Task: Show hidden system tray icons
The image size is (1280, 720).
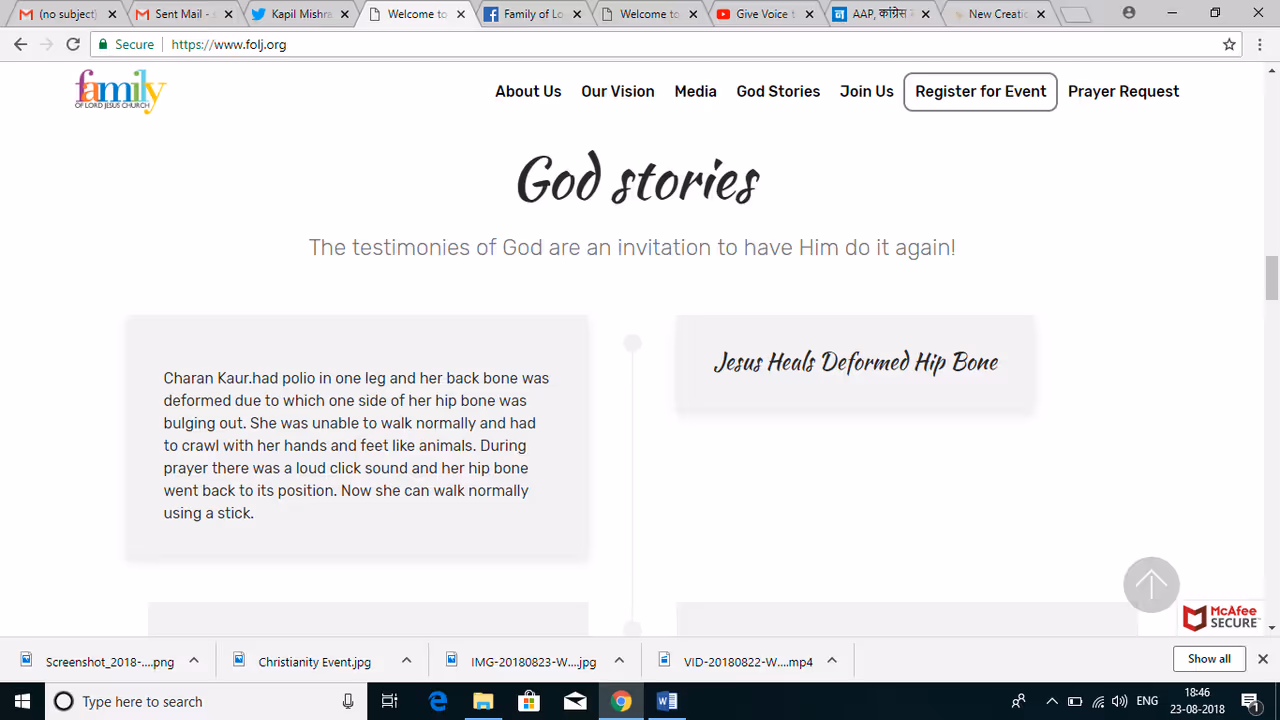Action: [x=1051, y=701]
